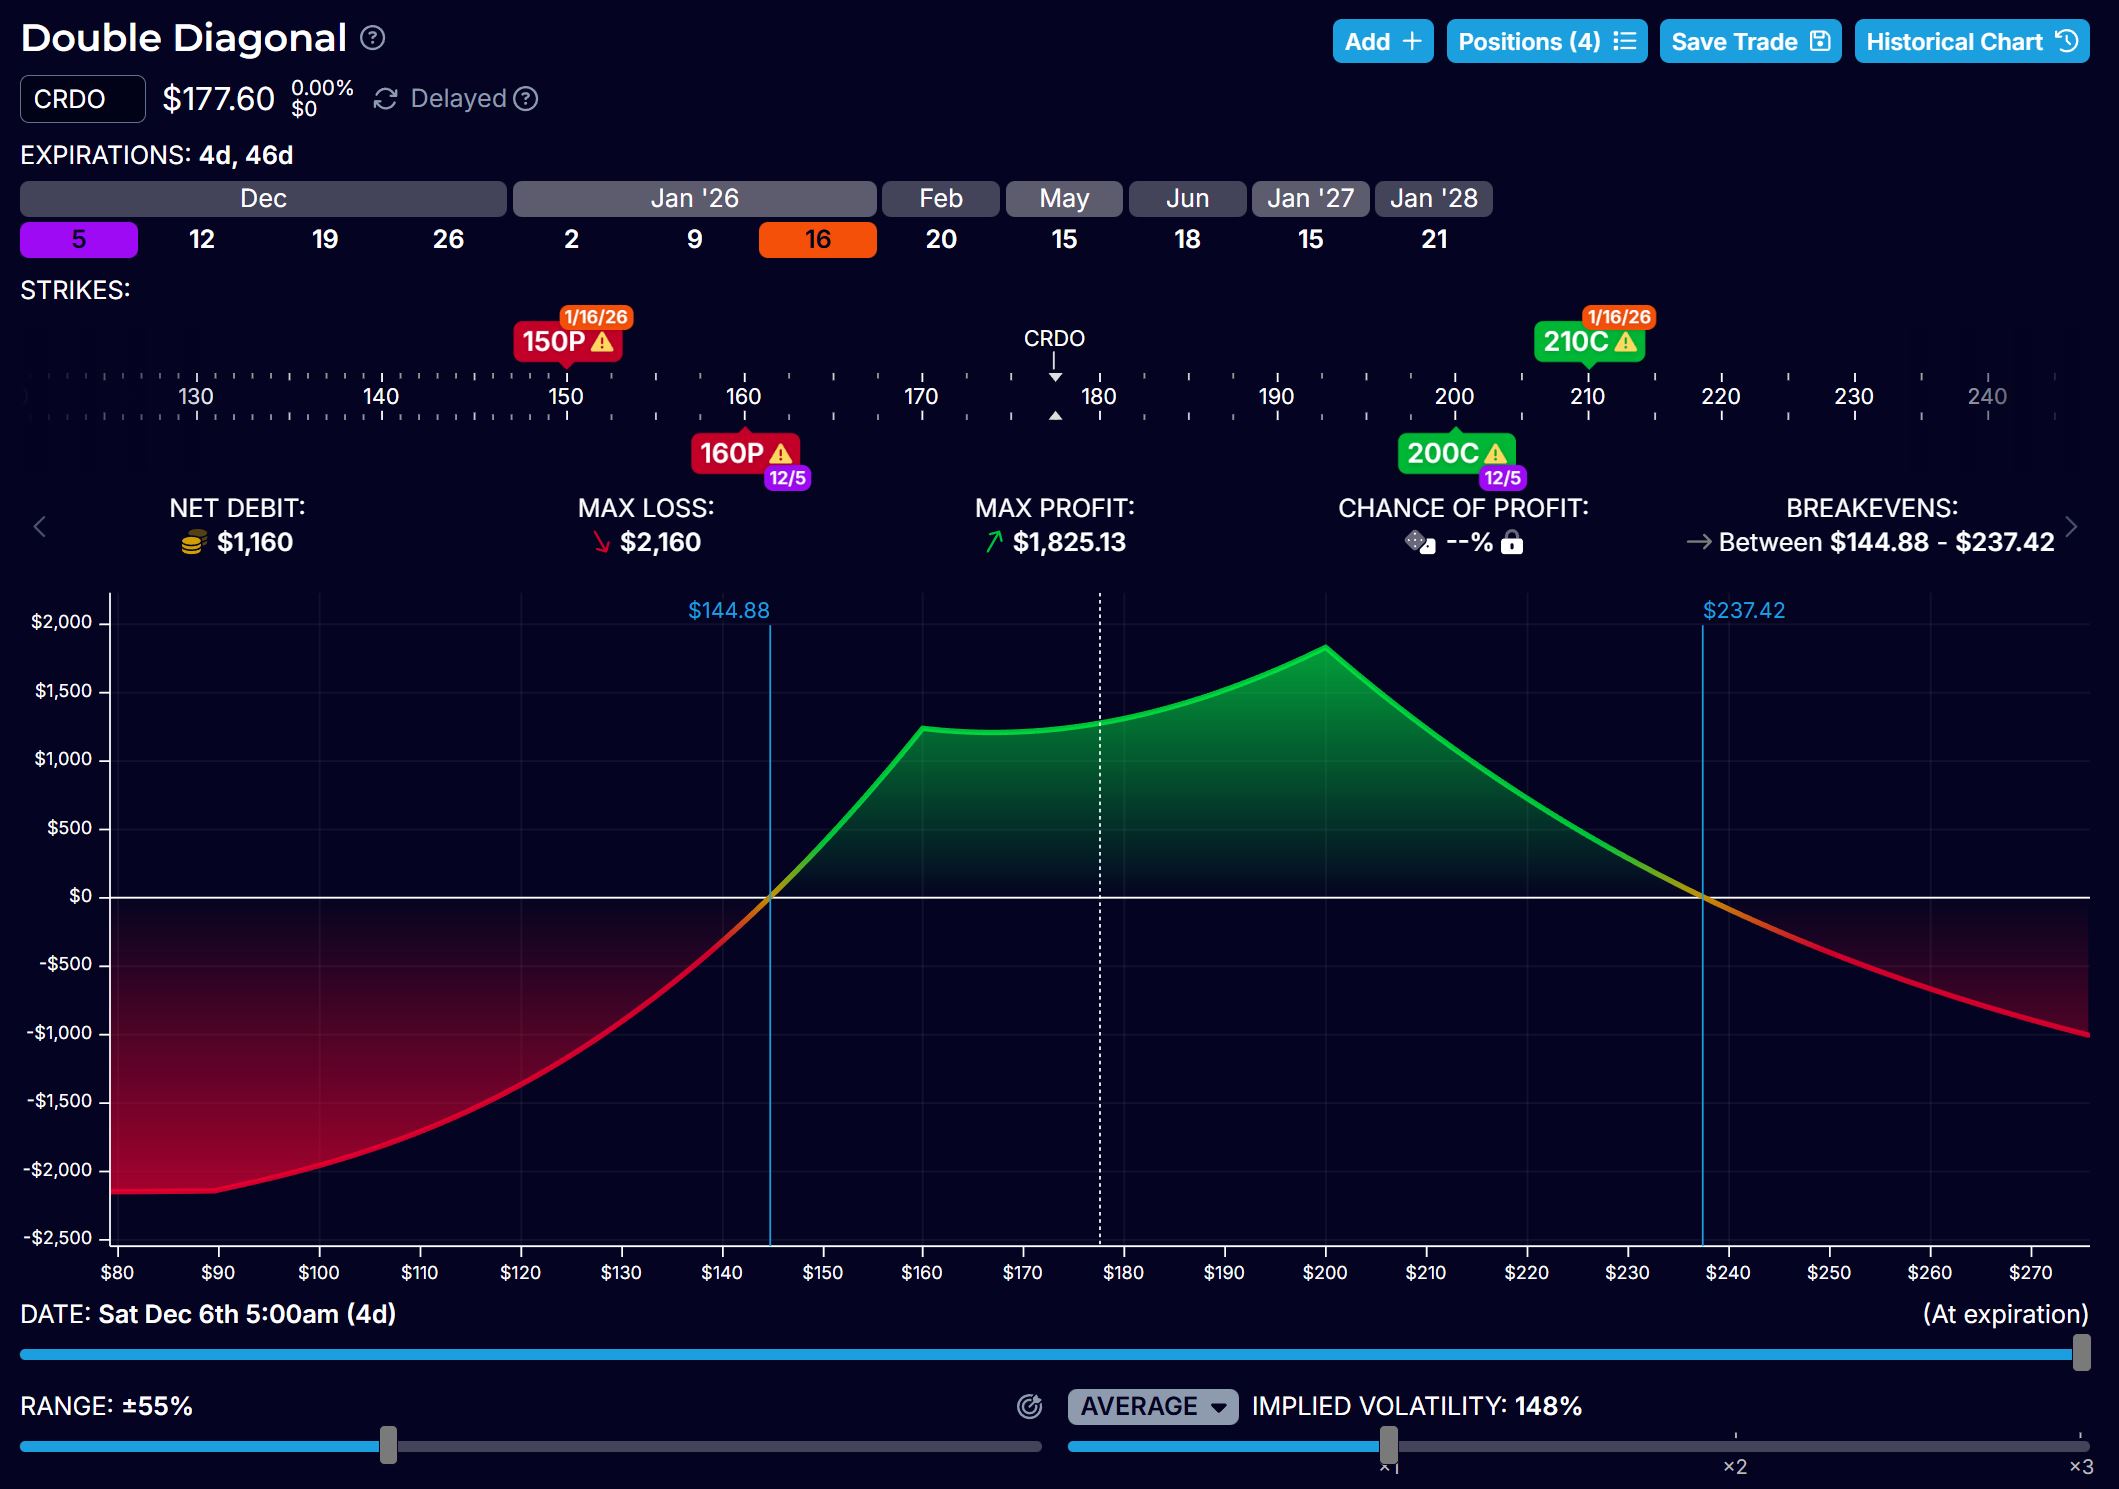Click the help icon next to Delayed
Screen dimensions: 2119x1489
pyautogui.click(x=526, y=99)
